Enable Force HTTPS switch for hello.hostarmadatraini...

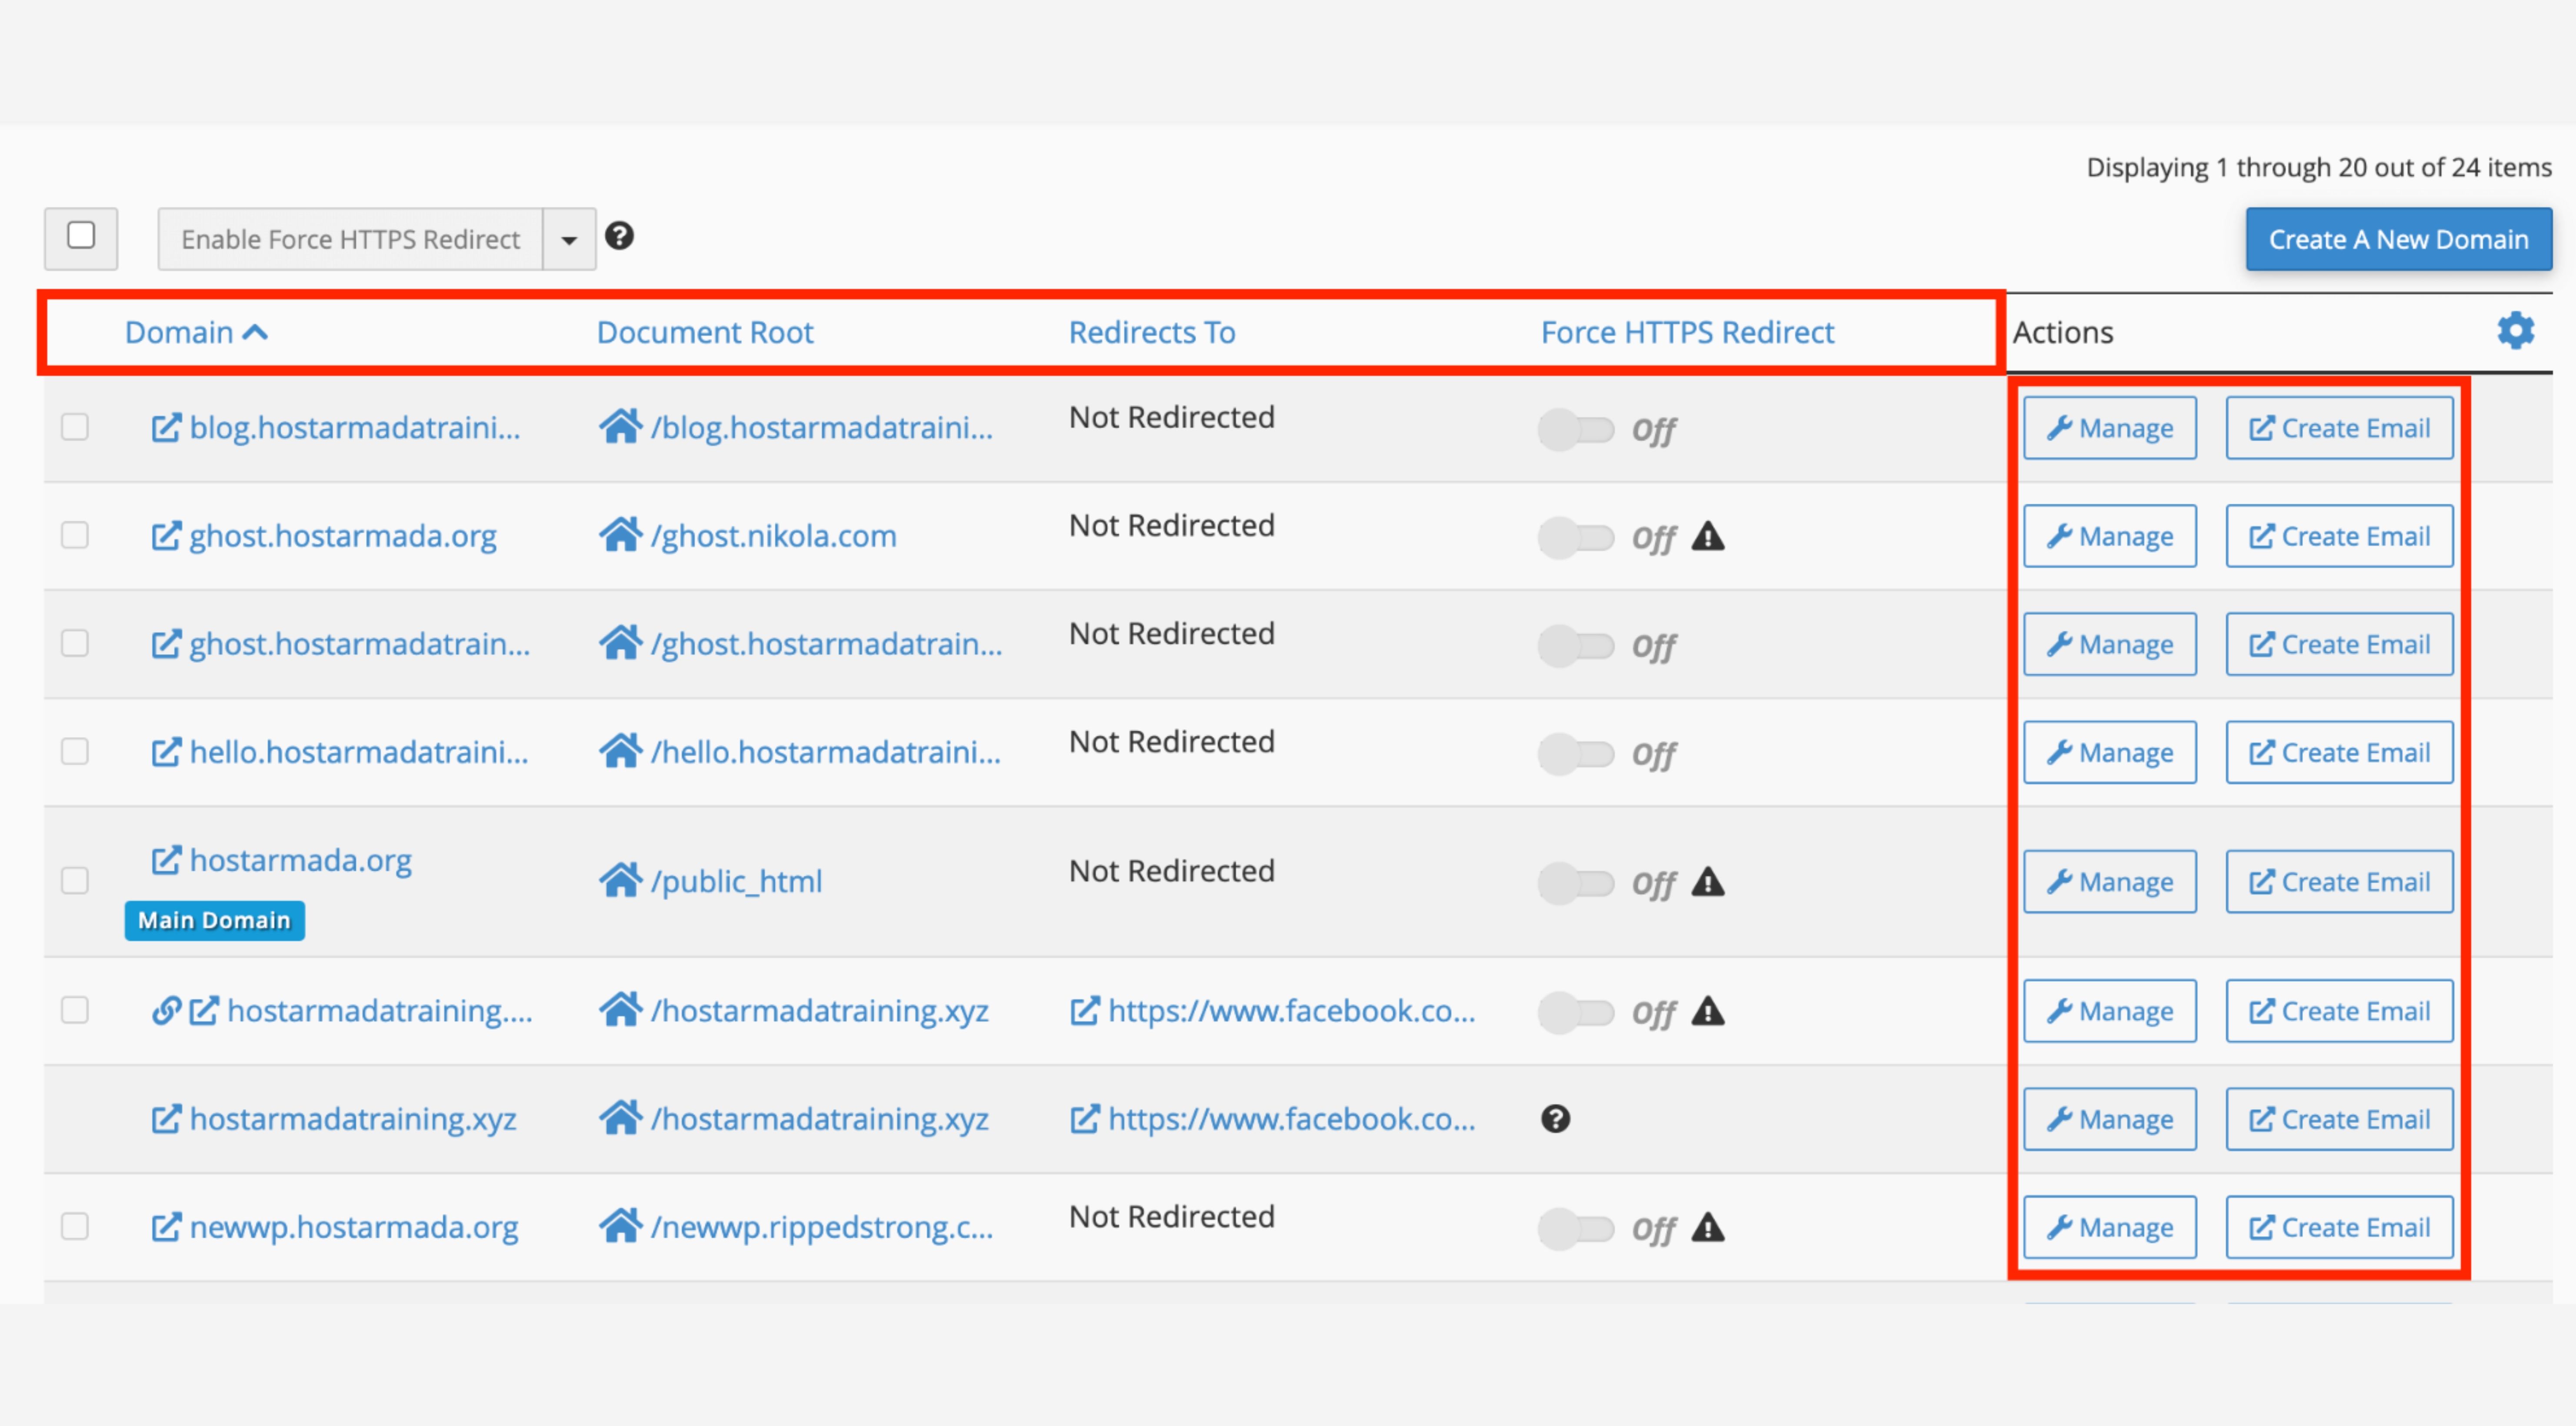coord(1576,754)
